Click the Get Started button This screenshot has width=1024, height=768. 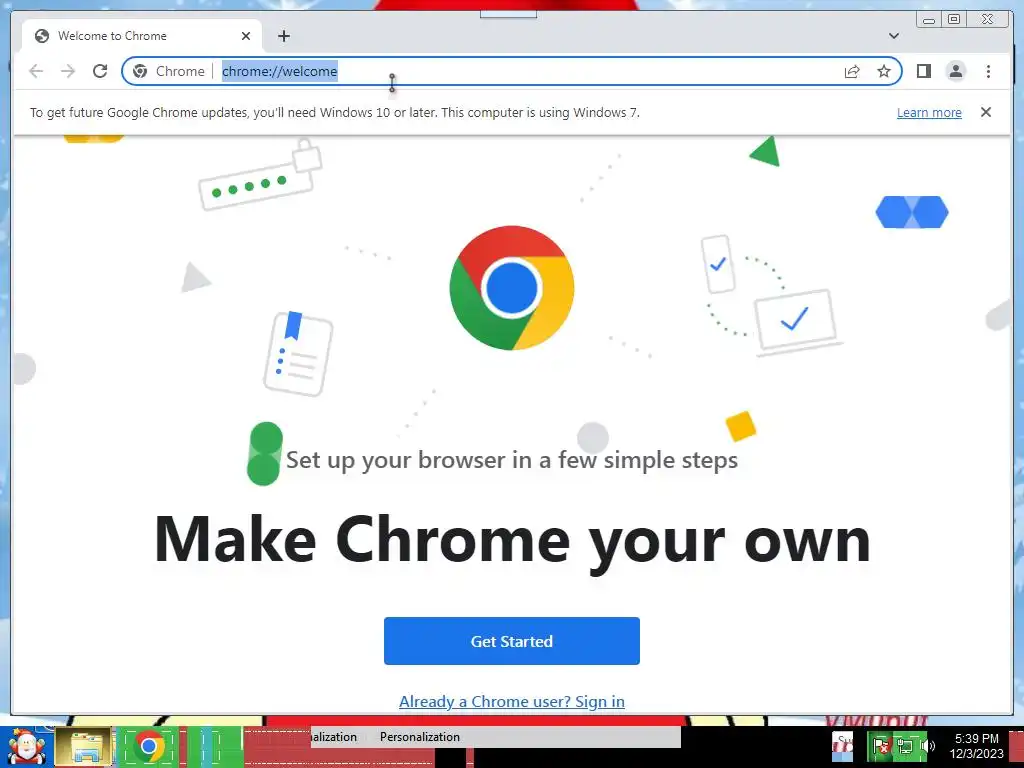click(511, 641)
